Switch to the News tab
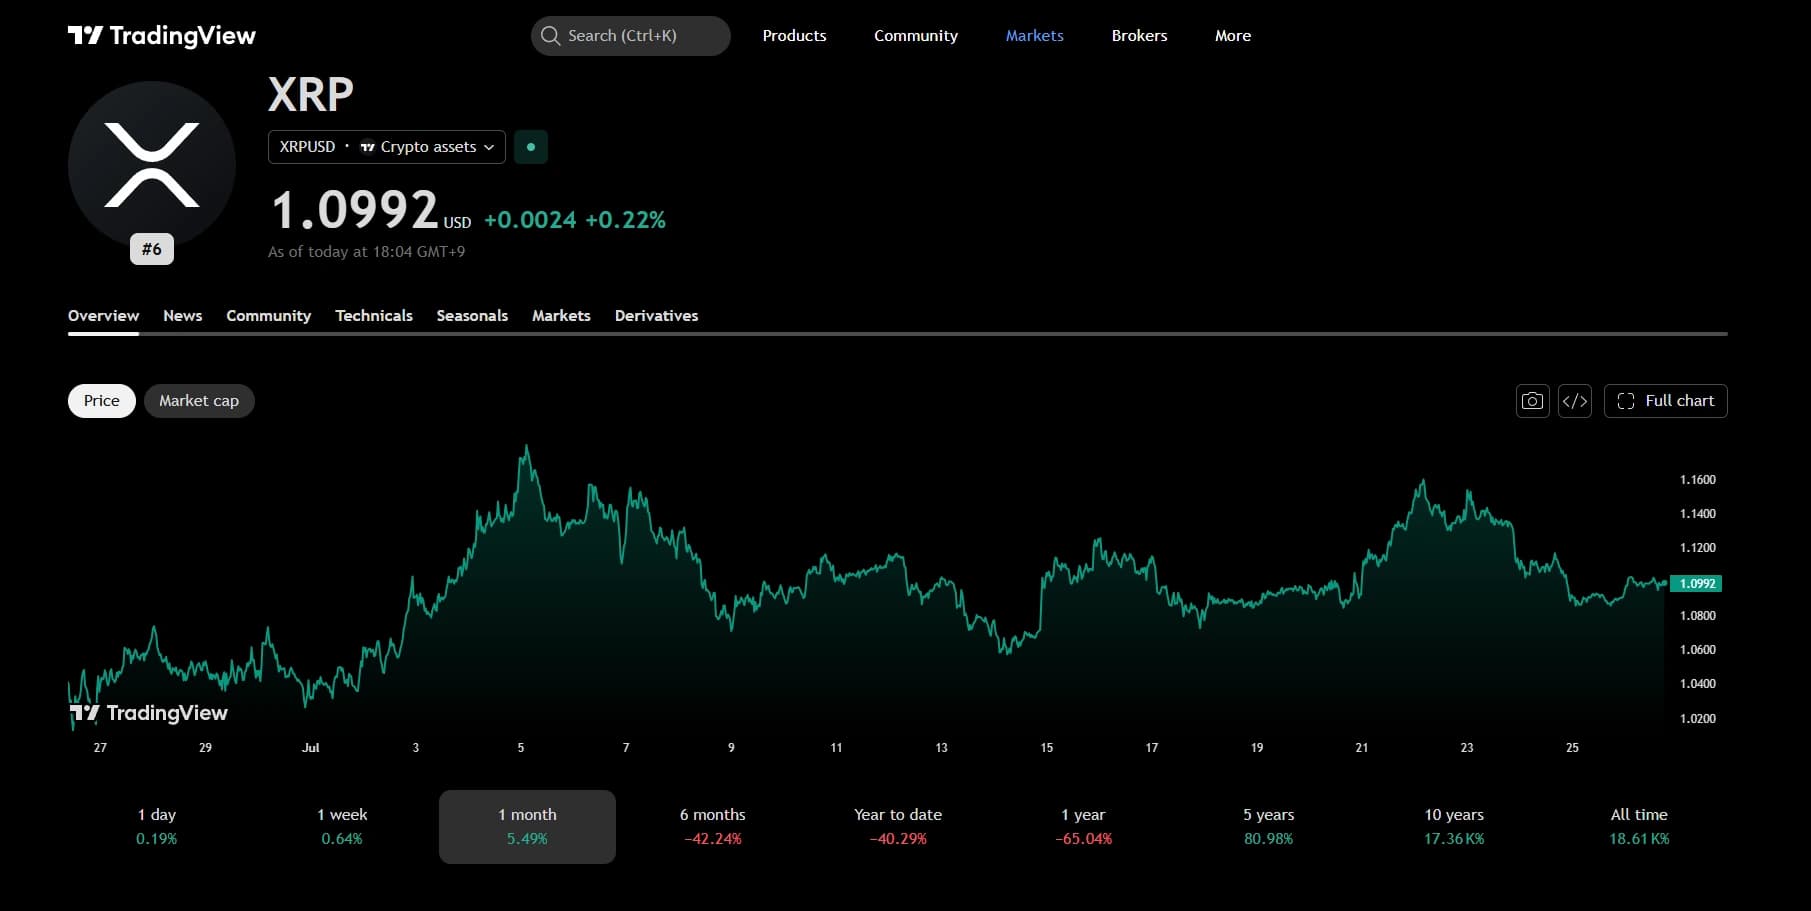The image size is (1811, 911). click(183, 316)
